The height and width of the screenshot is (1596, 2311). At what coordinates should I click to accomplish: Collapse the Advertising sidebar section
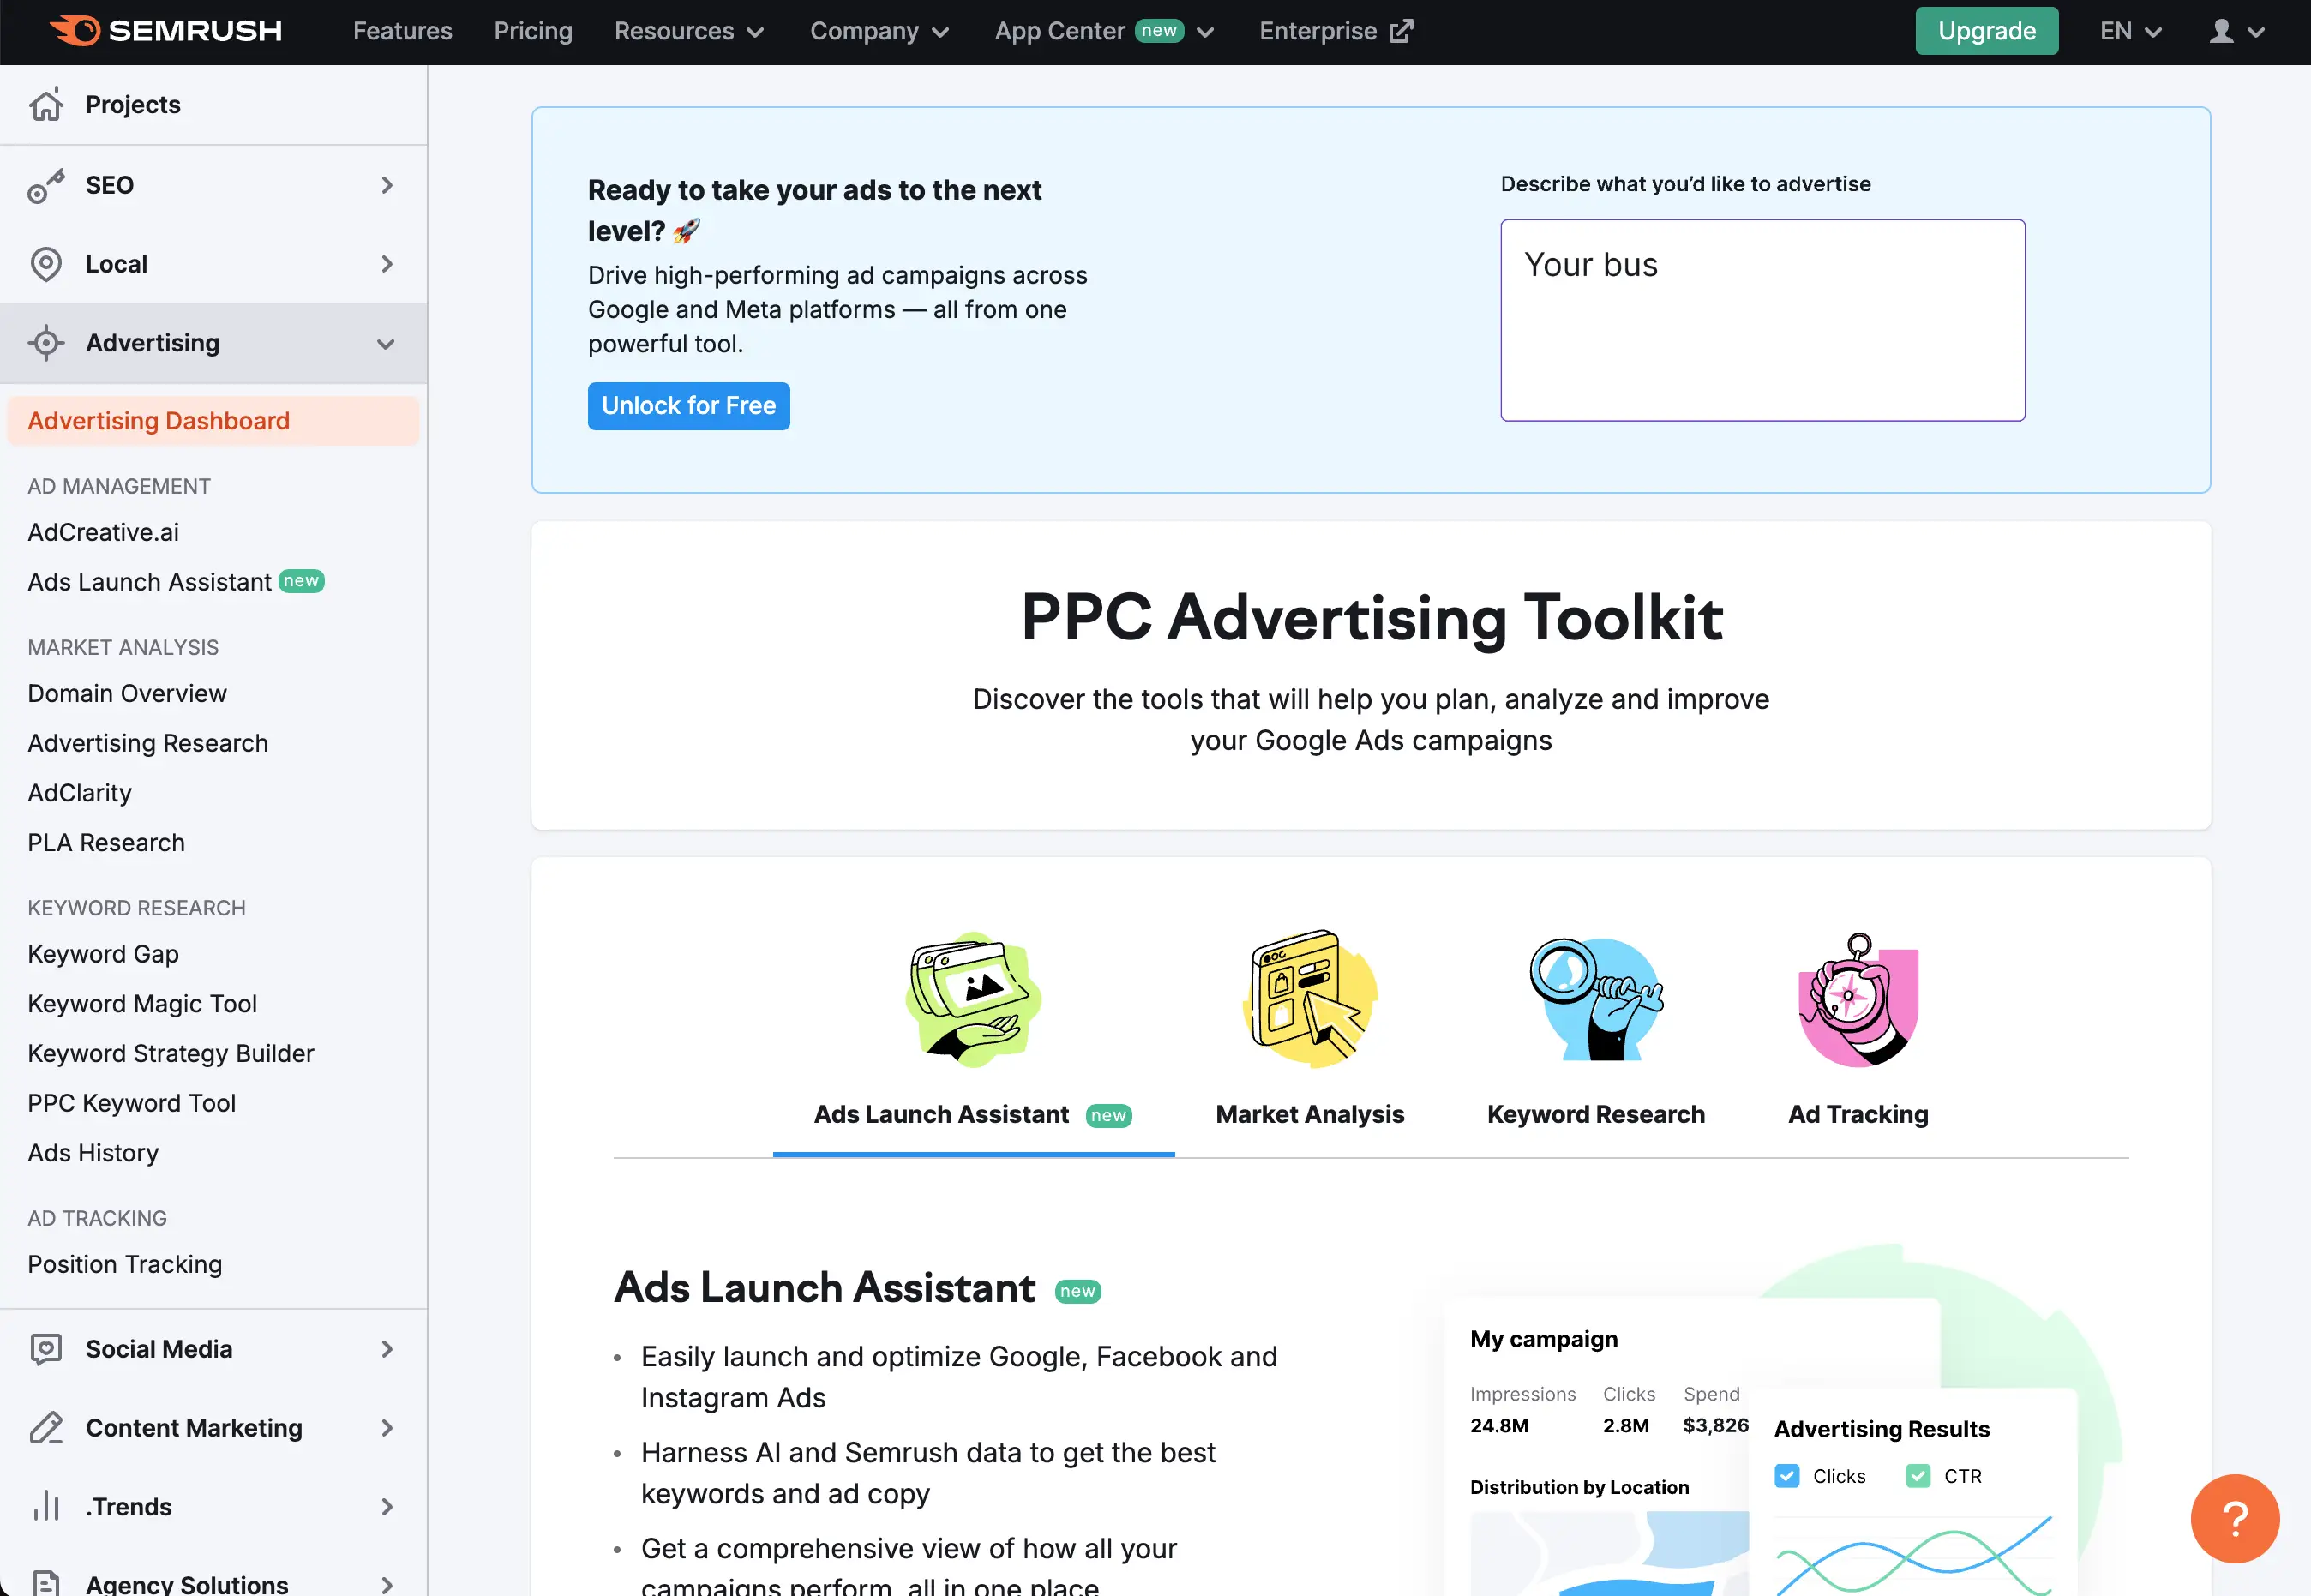386,344
